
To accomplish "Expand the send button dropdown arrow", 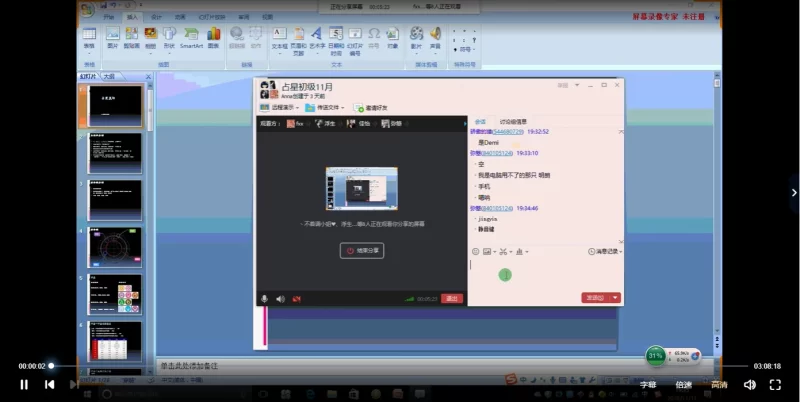I will 615,297.
